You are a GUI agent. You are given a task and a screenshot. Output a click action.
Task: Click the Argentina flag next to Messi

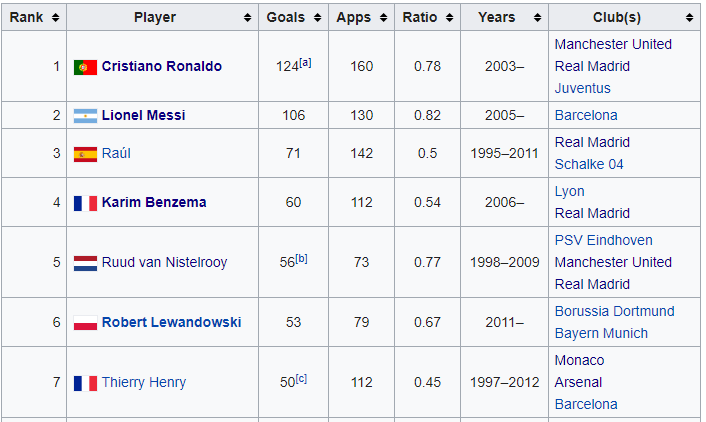pos(86,116)
